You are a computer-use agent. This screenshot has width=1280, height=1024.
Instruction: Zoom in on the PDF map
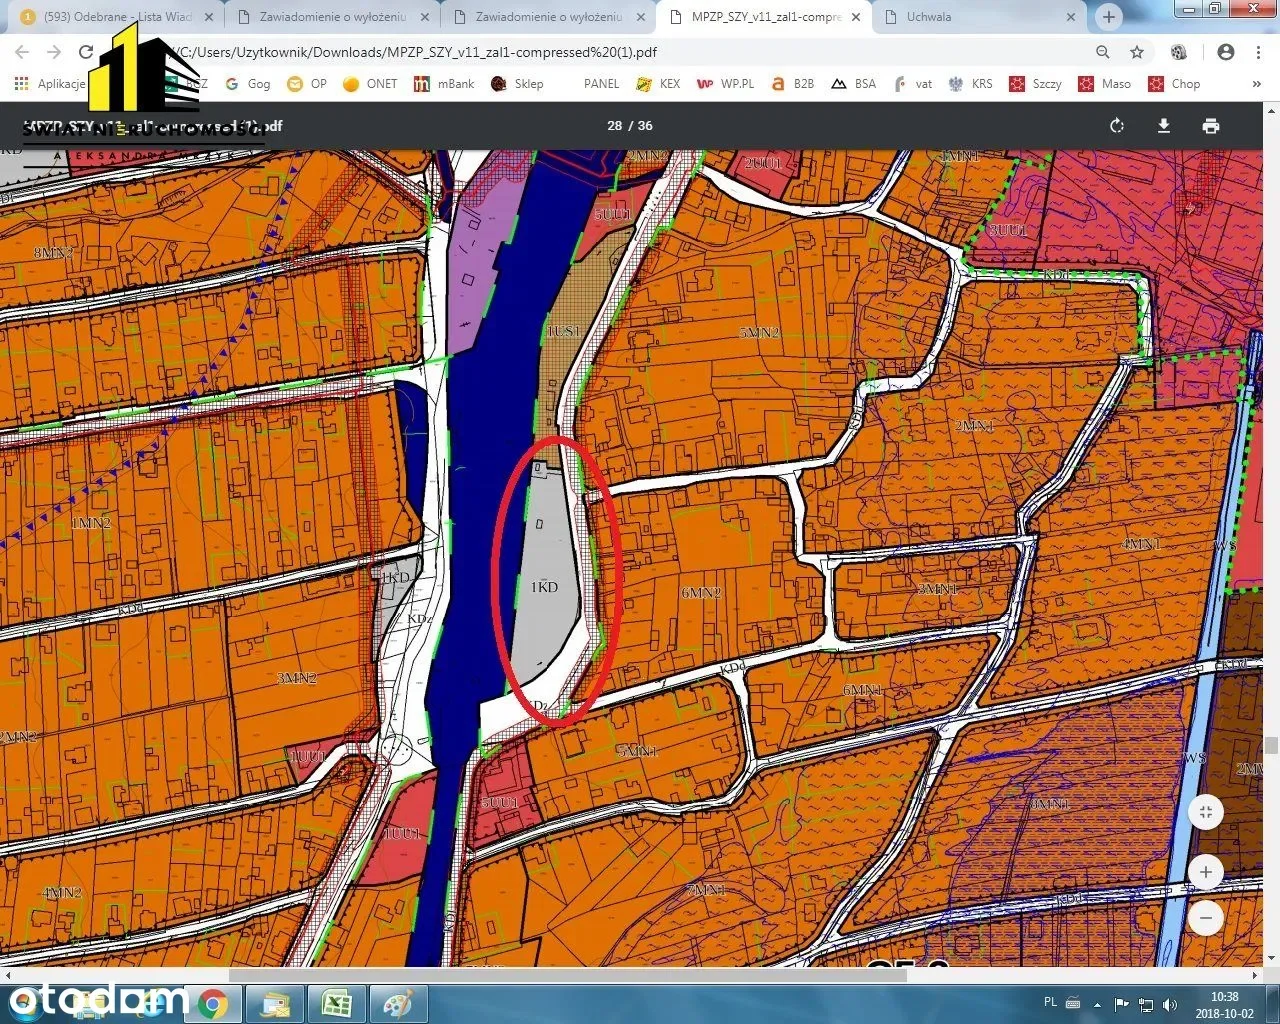coord(1206,872)
